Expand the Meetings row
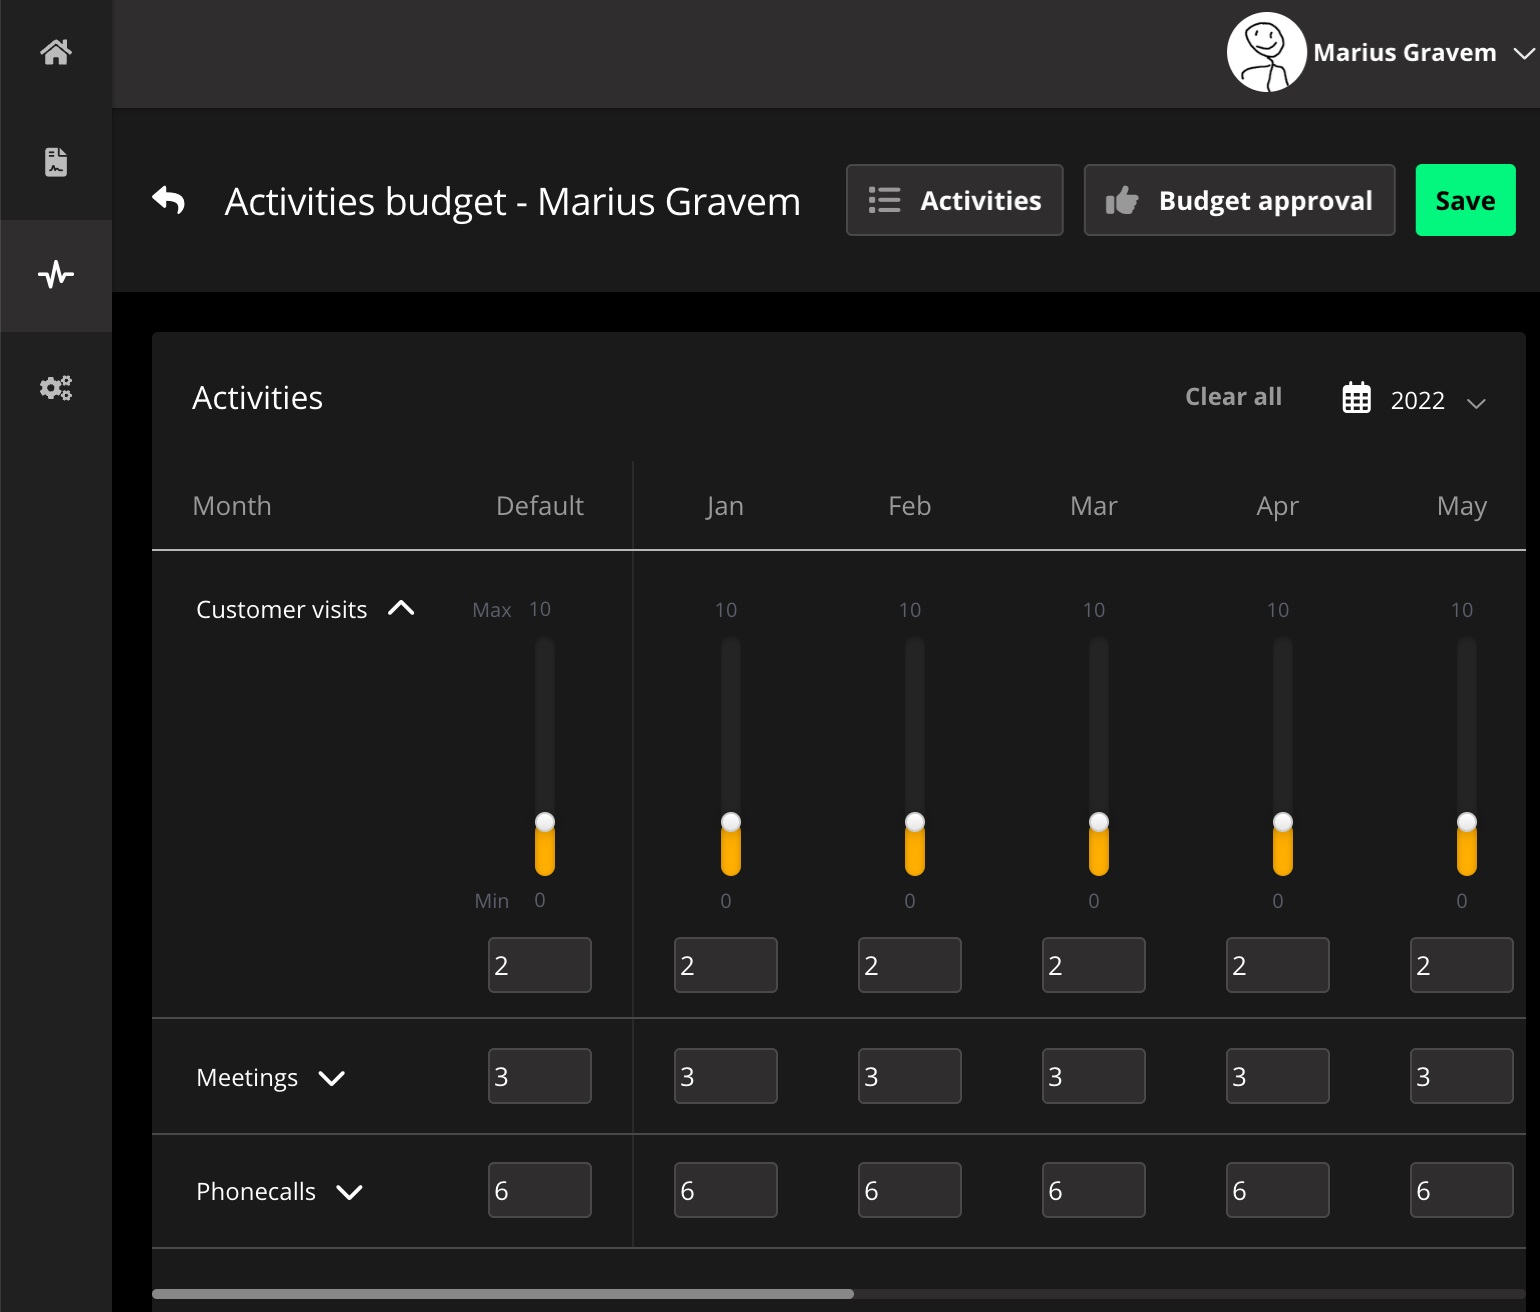Screen dimensions: 1540x1312 coord(331,1078)
